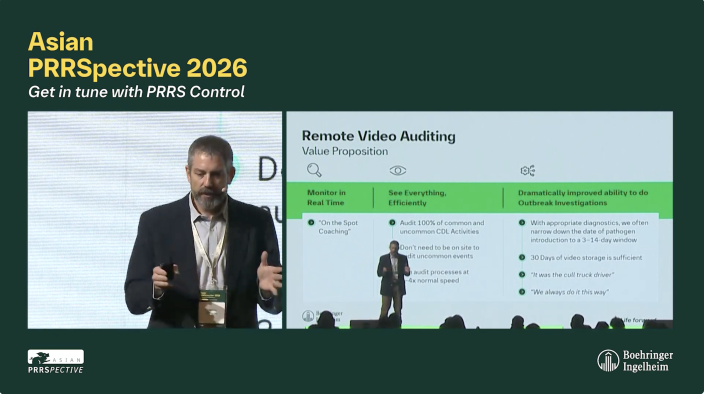Click bullet beside We always do it this way
Image resolution: width=704 pixels, height=394 pixels.
coord(522,292)
